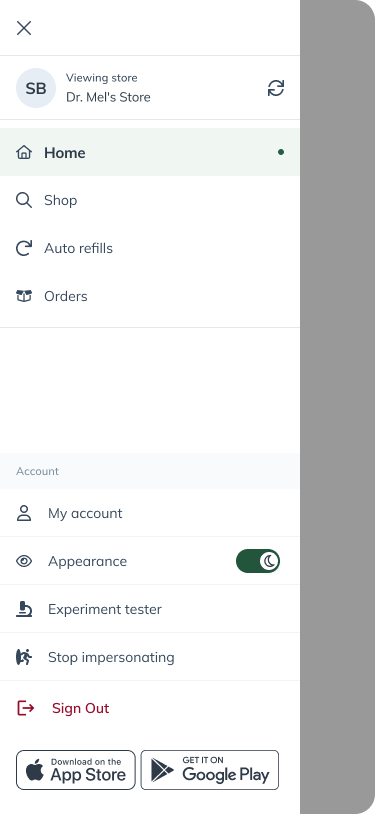Image resolution: width=375 pixels, height=814 pixels.
Task: Toggle the Appearance dark mode switch
Action: click(x=258, y=561)
